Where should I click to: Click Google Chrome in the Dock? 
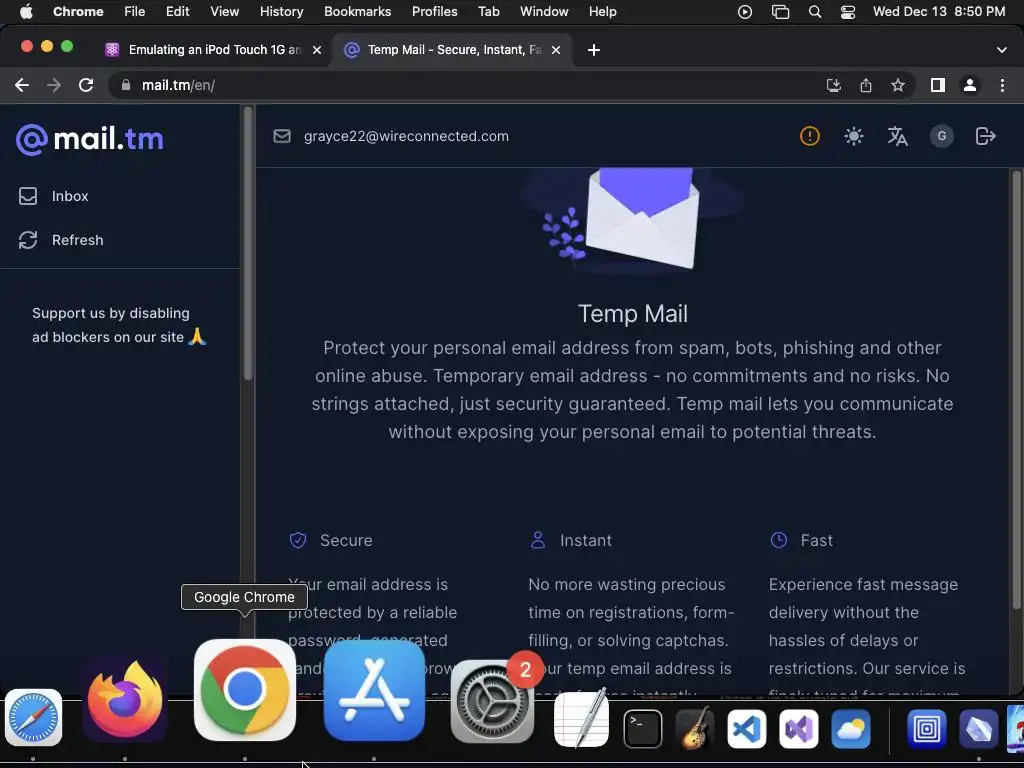click(245, 690)
